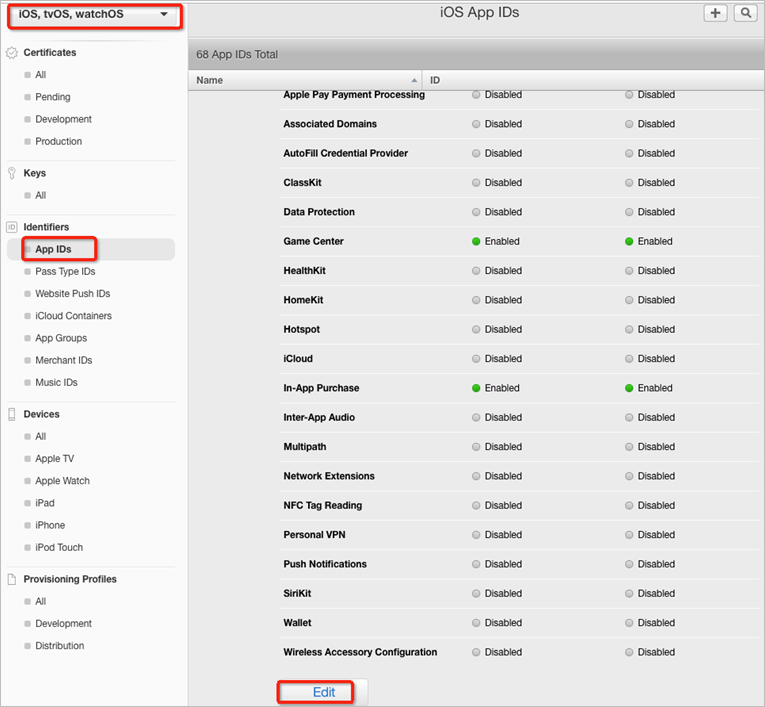Click the Data Protection label
Image resolution: width=765 pixels, height=707 pixels.
[x=319, y=212]
